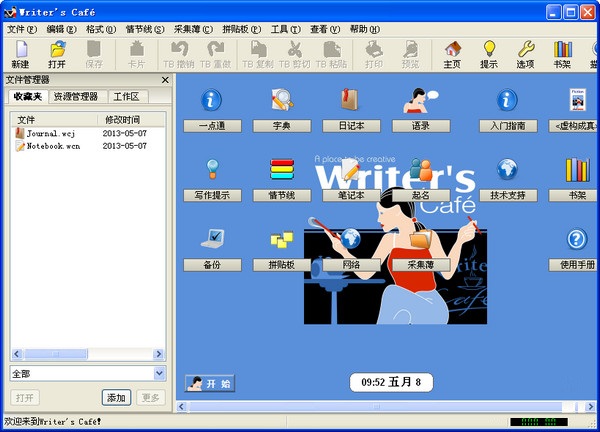Click the 使用手册 question mark icon

[x=577, y=239]
